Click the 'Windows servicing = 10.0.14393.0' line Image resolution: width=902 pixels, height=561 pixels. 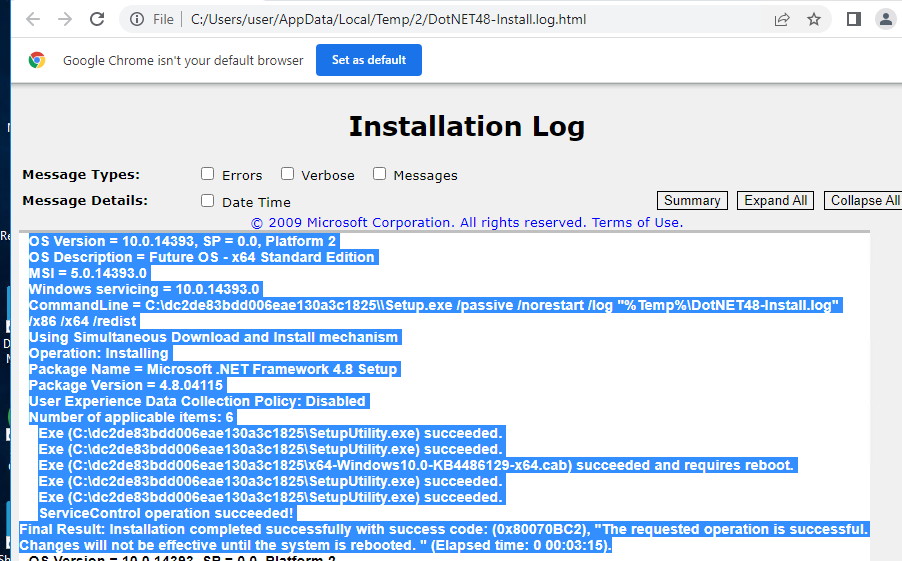144,289
